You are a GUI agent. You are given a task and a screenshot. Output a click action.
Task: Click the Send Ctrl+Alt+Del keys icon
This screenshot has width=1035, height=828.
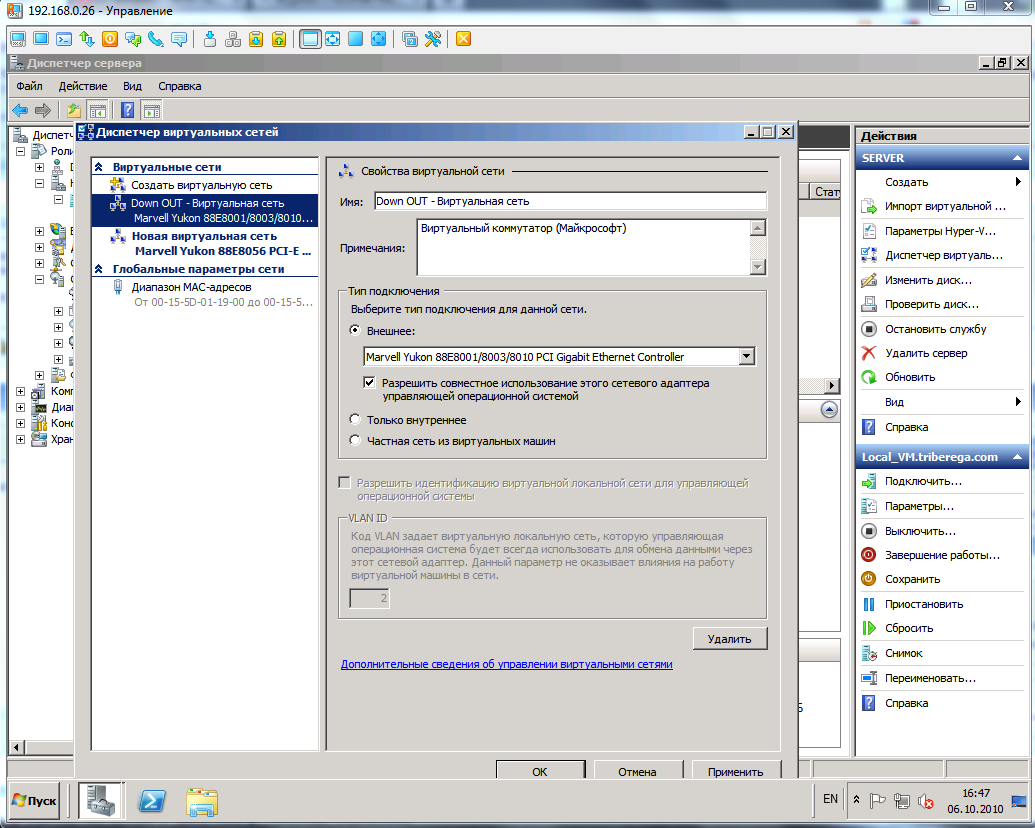(x=233, y=39)
